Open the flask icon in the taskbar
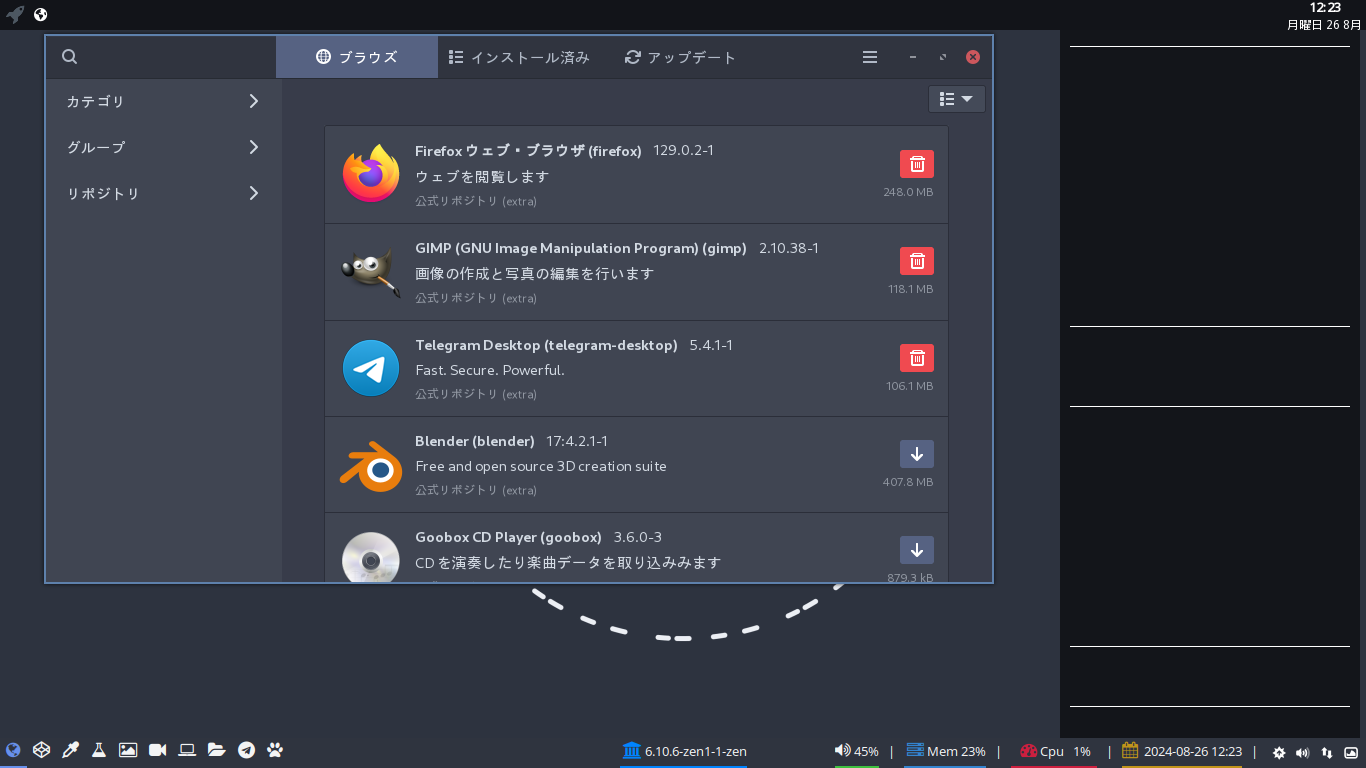 tap(99, 750)
